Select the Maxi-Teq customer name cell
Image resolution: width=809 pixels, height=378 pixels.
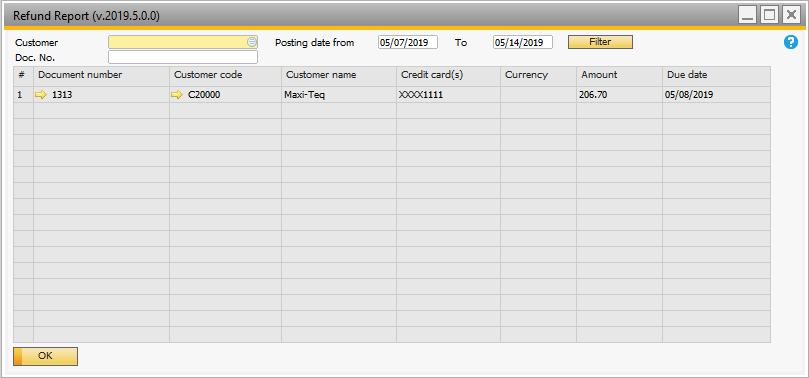339,95
